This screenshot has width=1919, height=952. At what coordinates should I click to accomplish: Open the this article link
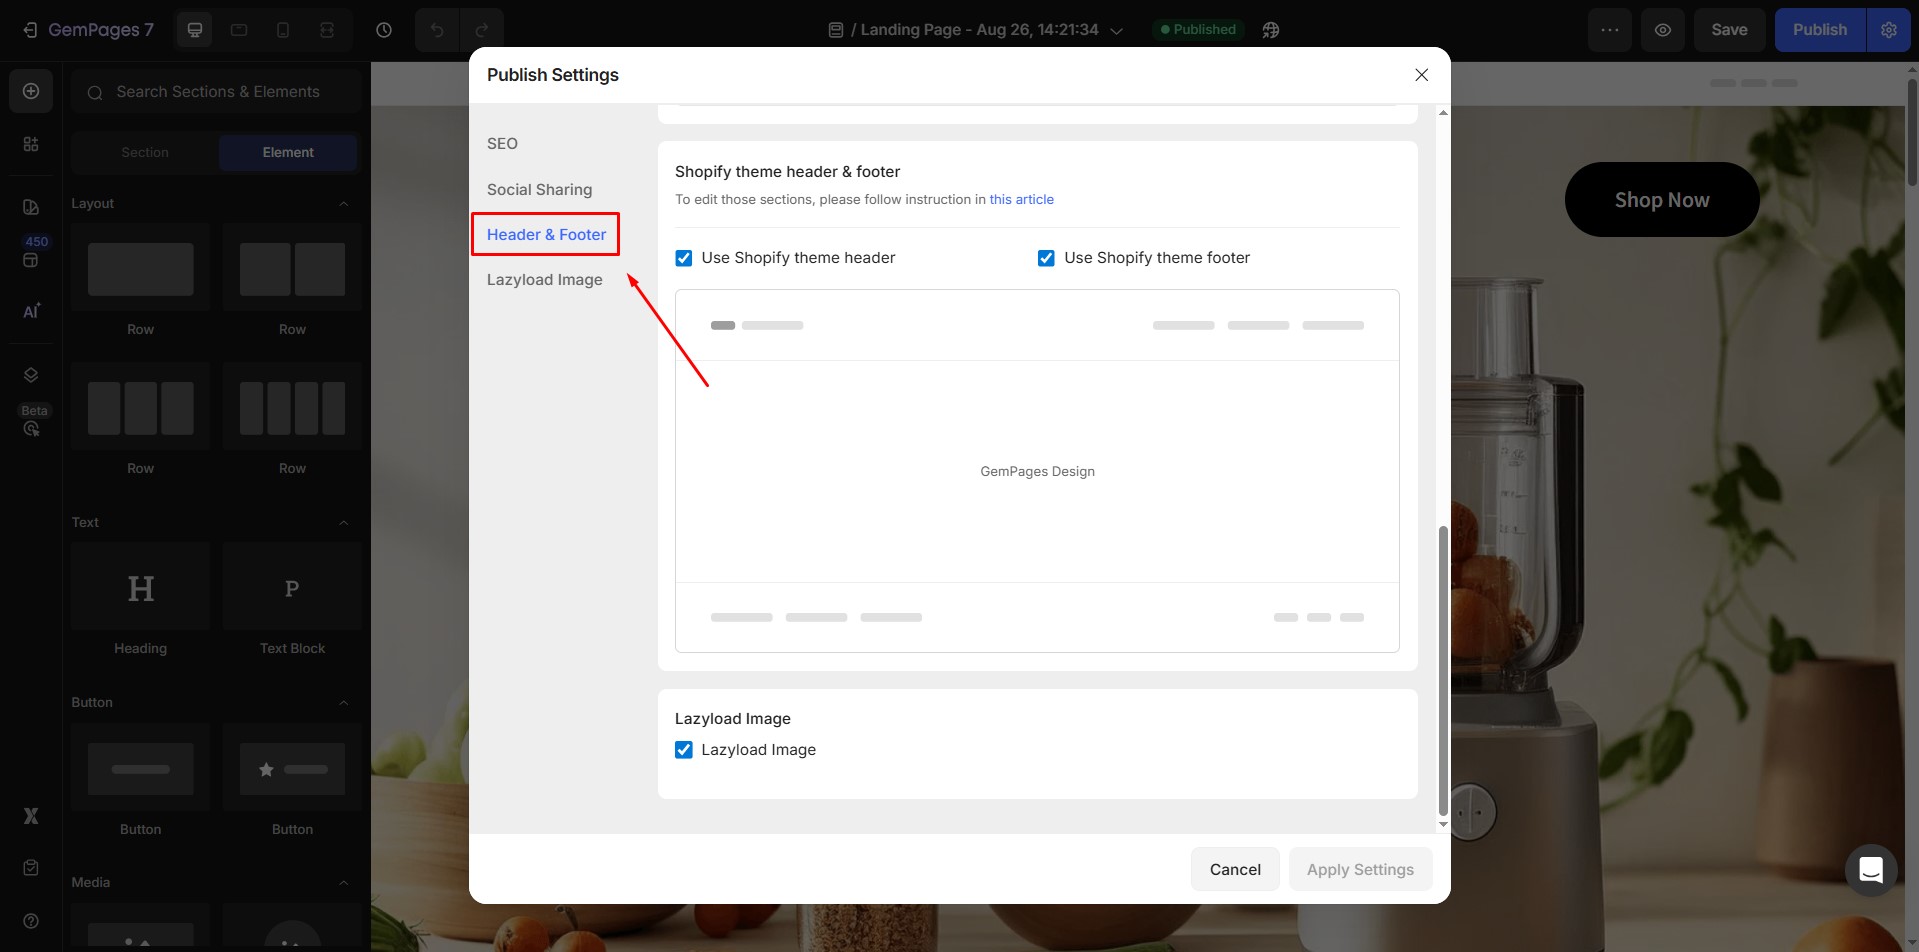(1022, 199)
